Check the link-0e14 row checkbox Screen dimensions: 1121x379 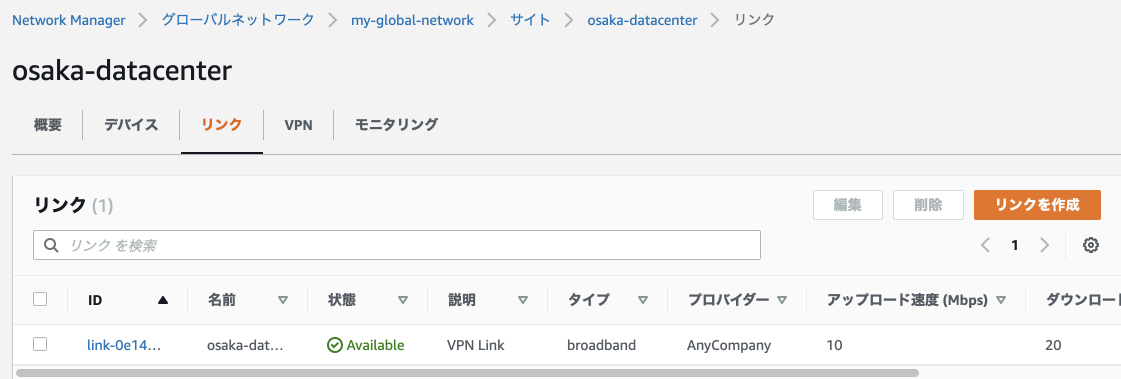[x=40, y=345]
